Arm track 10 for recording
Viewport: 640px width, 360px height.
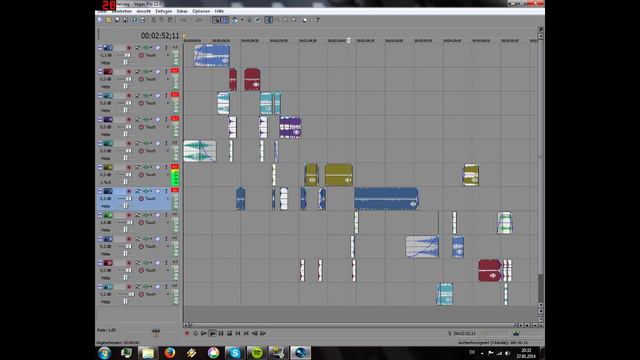click(x=129, y=263)
